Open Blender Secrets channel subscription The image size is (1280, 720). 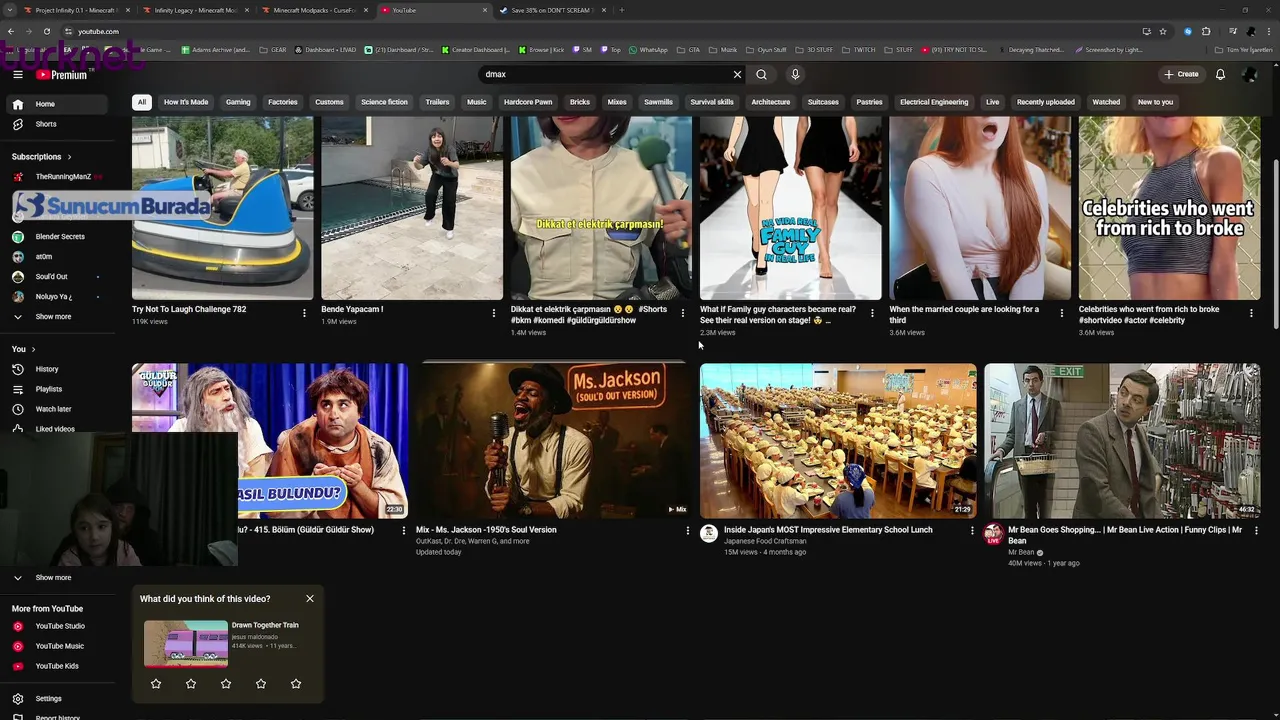pyautogui.click(x=62, y=237)
